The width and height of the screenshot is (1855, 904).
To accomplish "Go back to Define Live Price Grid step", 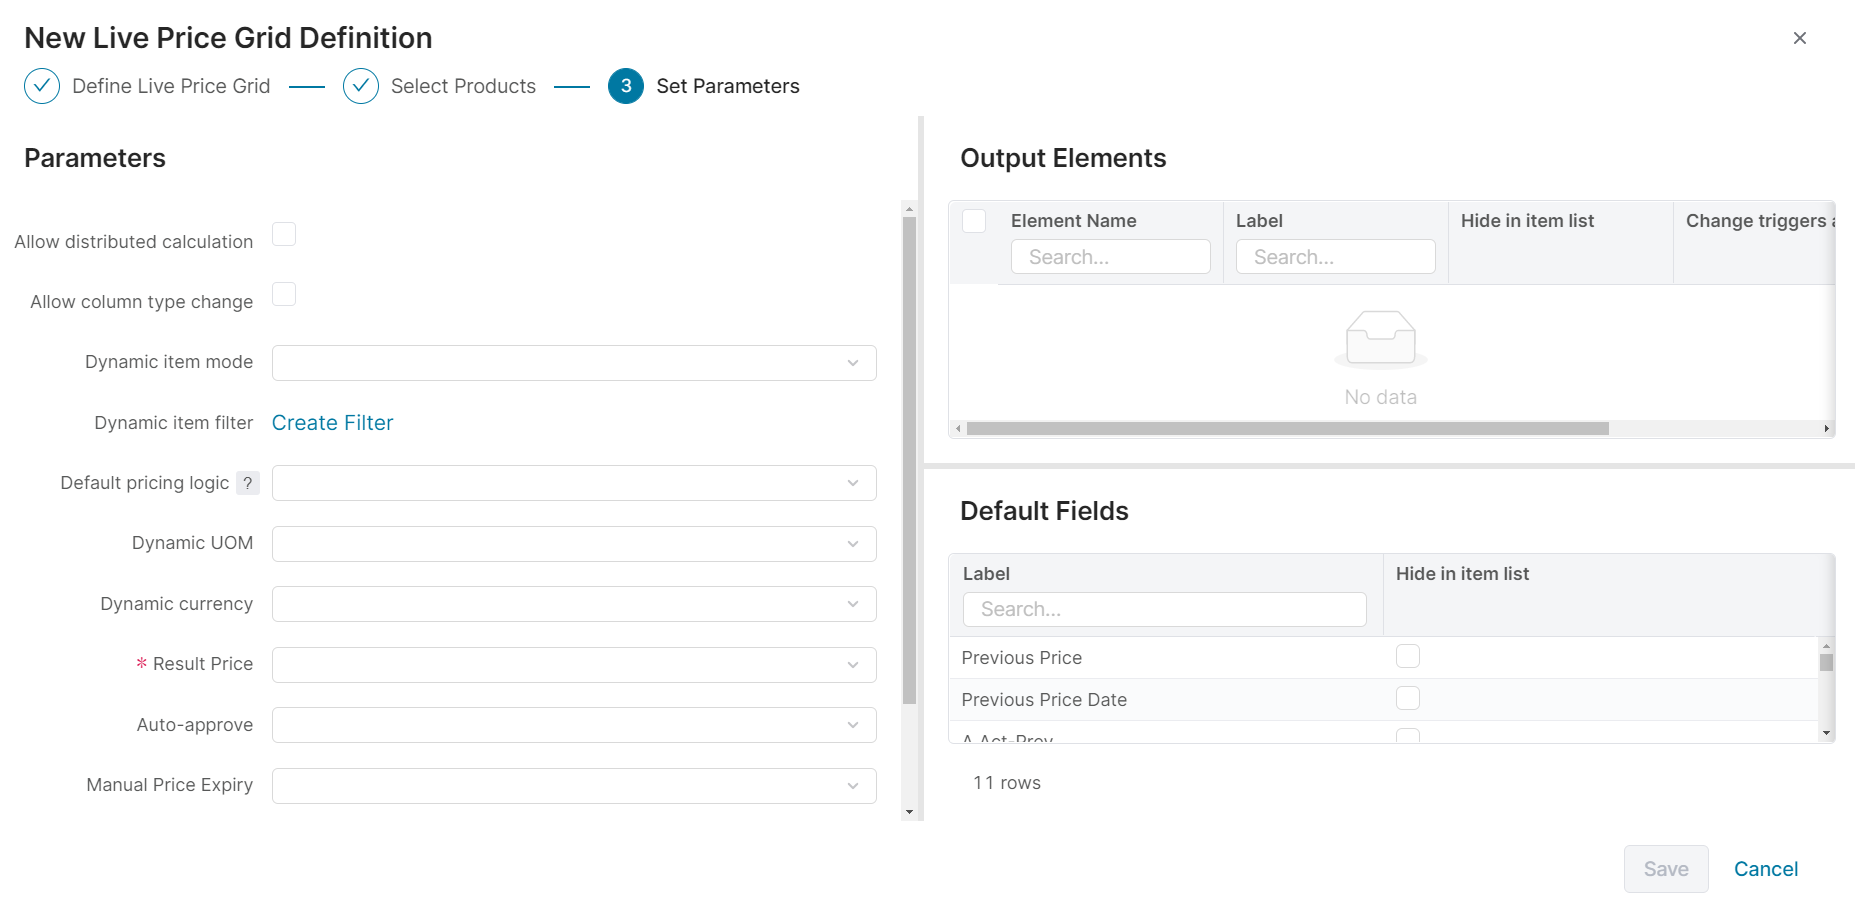I will (x=171, y=86).
